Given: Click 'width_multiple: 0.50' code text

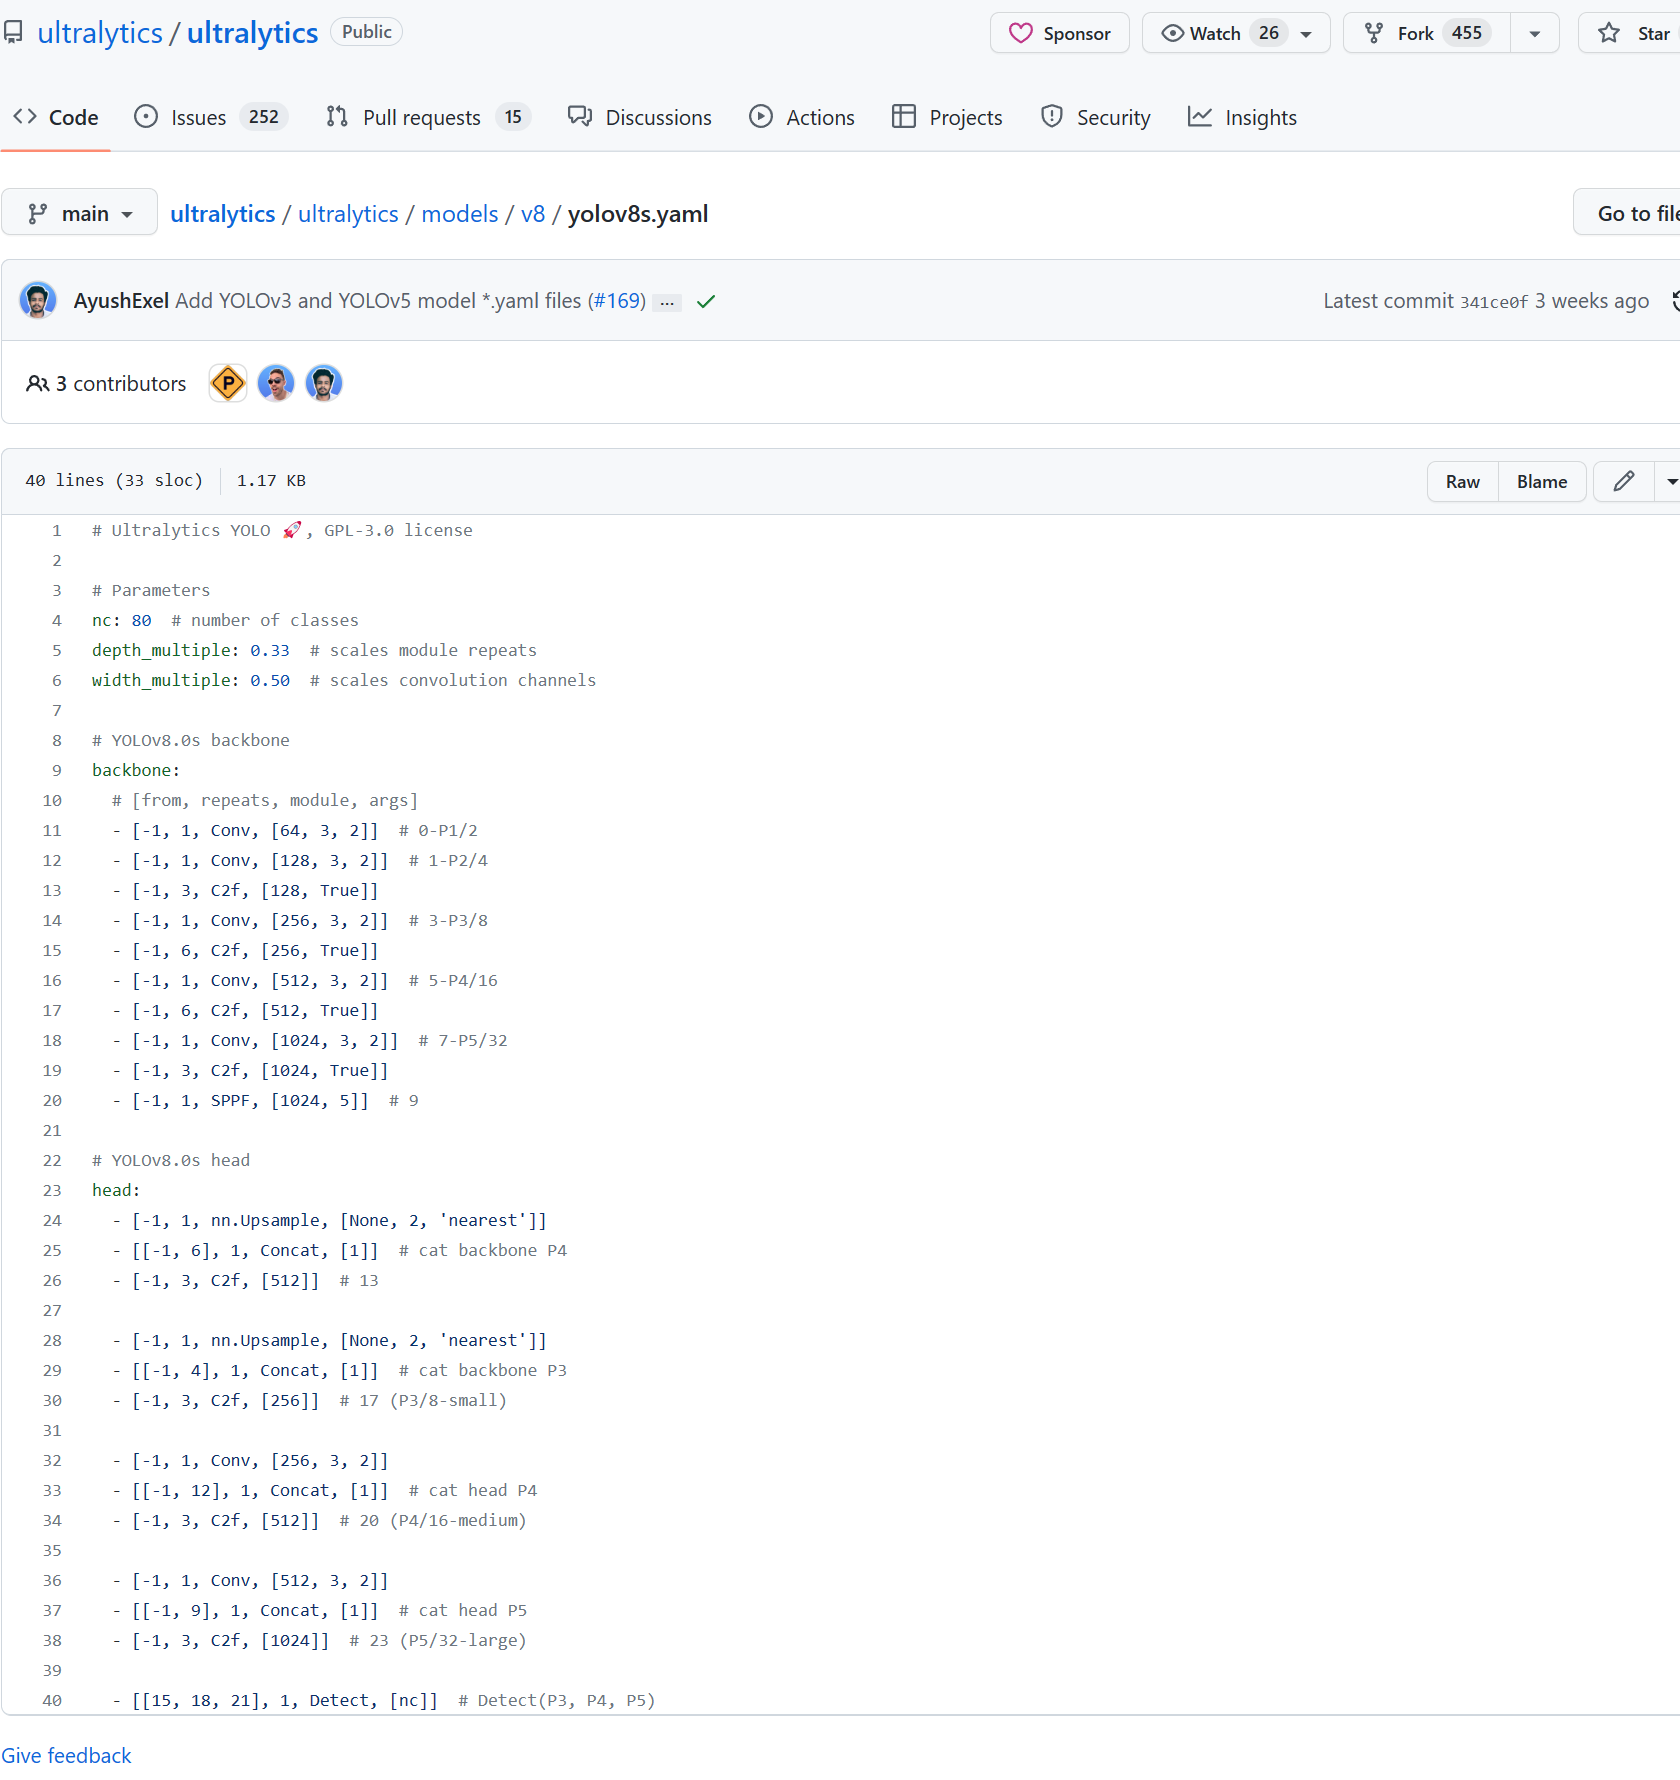Looking at the screenshot, I should click(191, 680).
